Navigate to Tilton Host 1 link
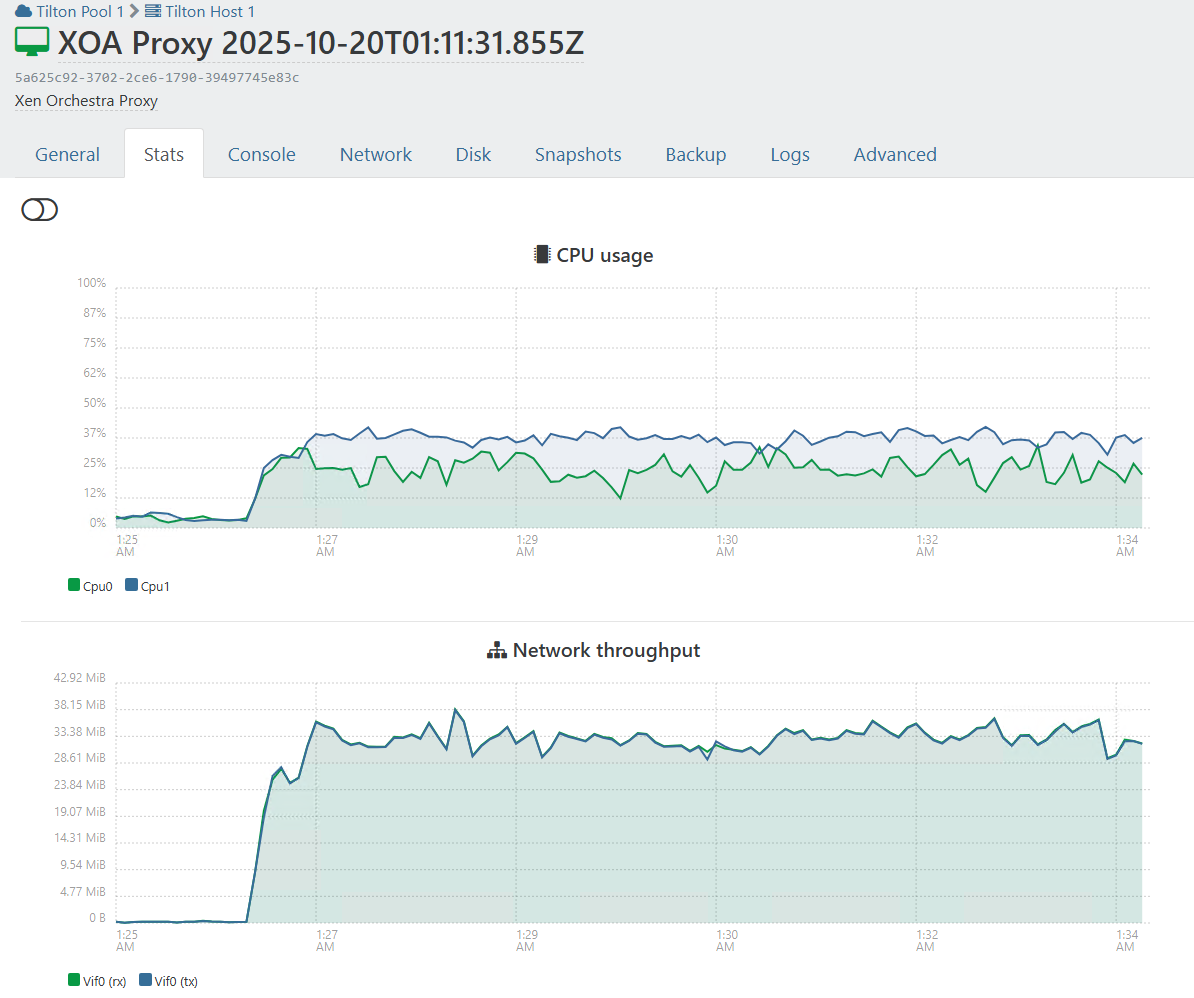Viewport: 1194px width, 998px height. pyautogui.click(x=209, y=12)
